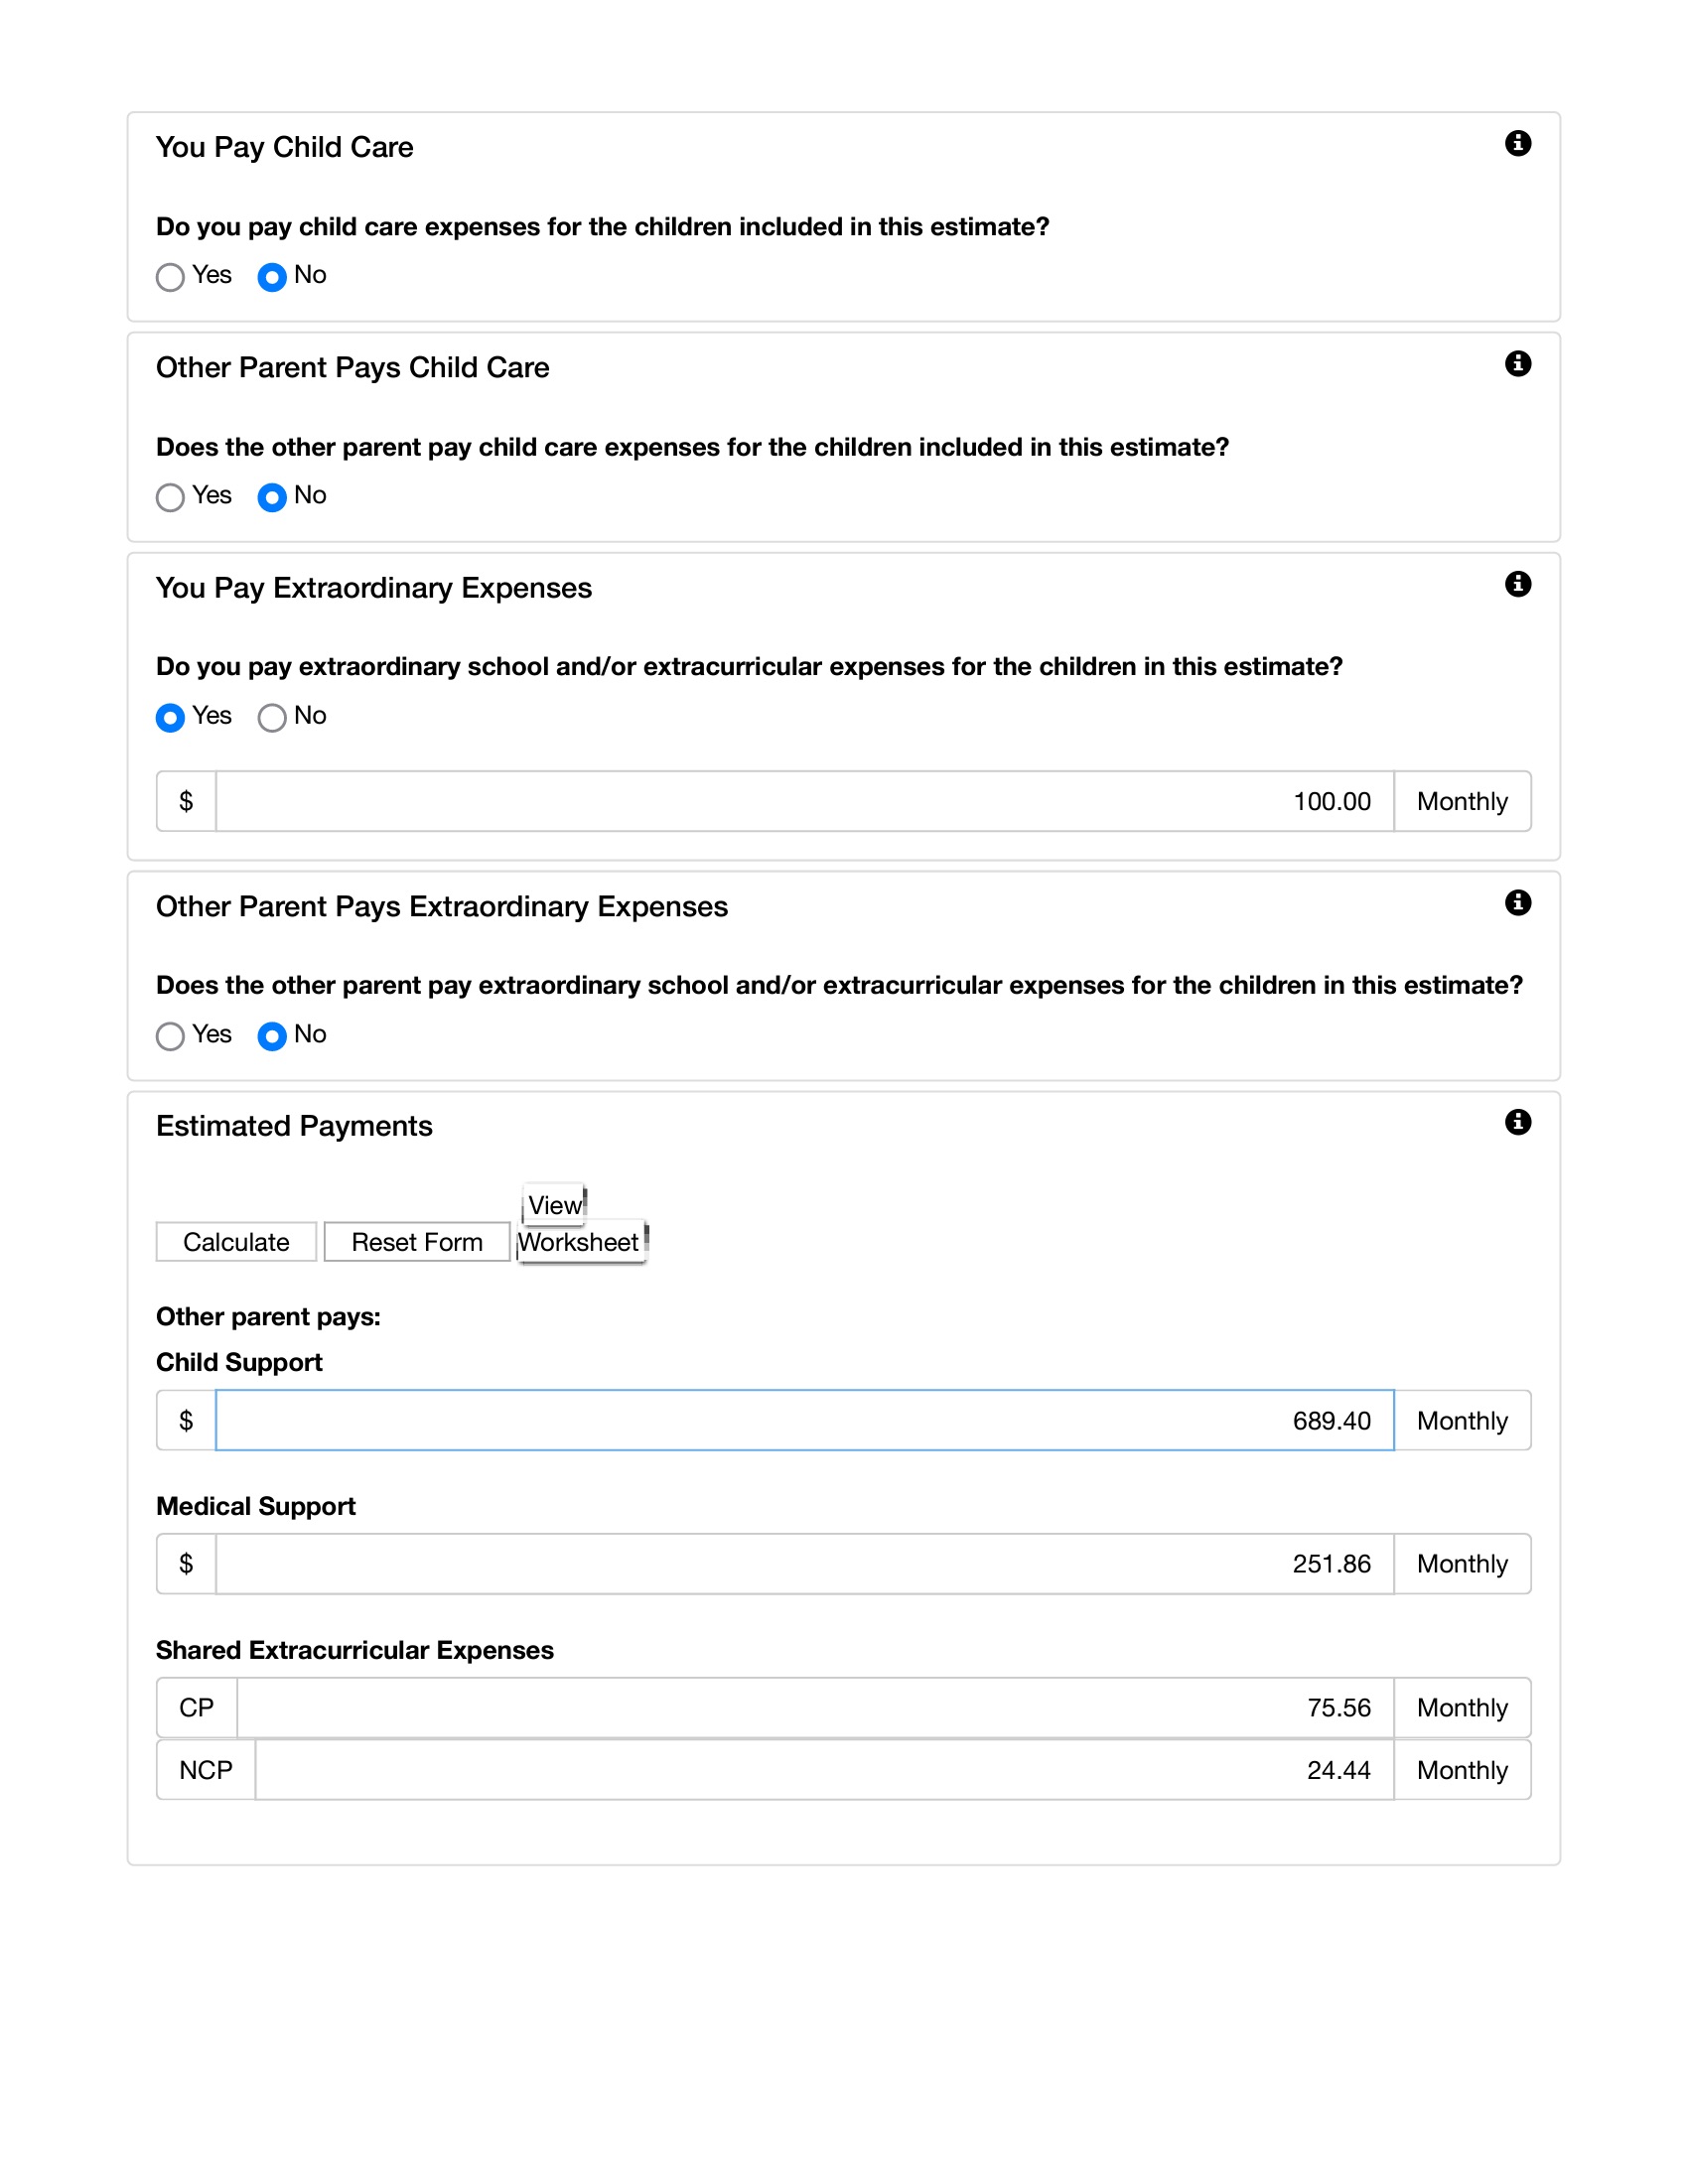Show info for You Pay Extraordinary Expenses
This screenshot has width=1688, height=2184.
tap(1517, 584)
